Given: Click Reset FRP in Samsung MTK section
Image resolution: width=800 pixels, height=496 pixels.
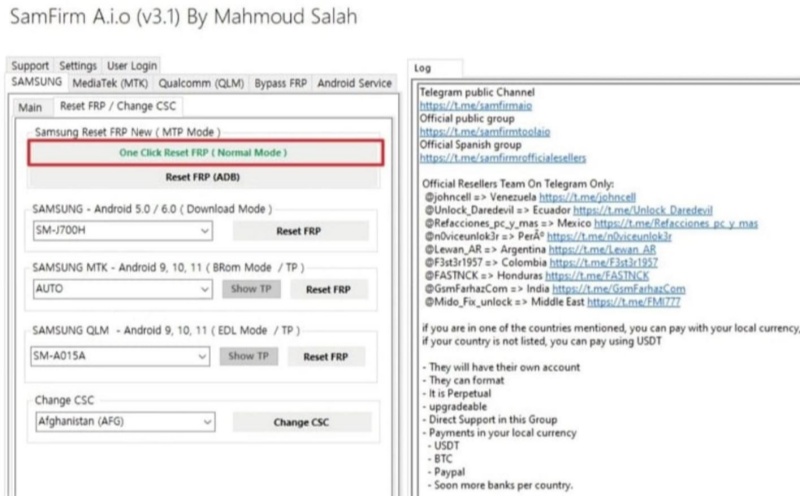Looking at the screenshot, I should [328, 289].
